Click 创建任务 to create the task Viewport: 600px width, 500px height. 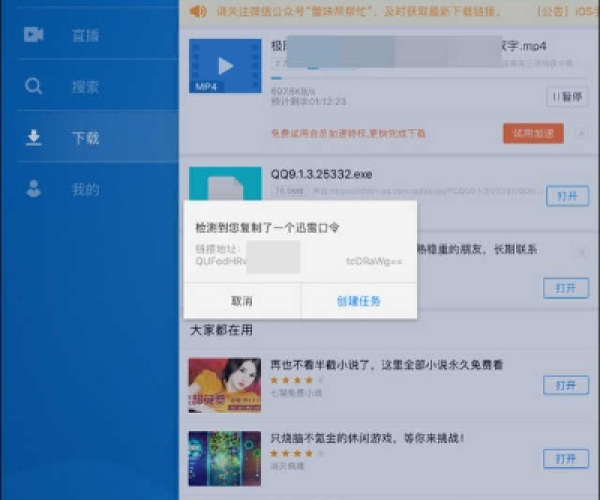(x=359, y=301)
